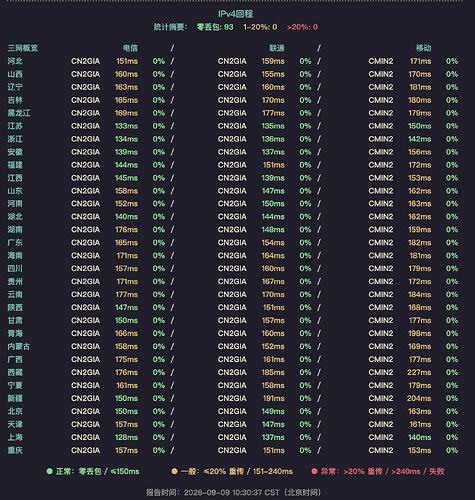The height and width of the screenshot is (500, 475).
Task: Click the '175ms' 电信 latency for 广西
Action: (127, 359)
